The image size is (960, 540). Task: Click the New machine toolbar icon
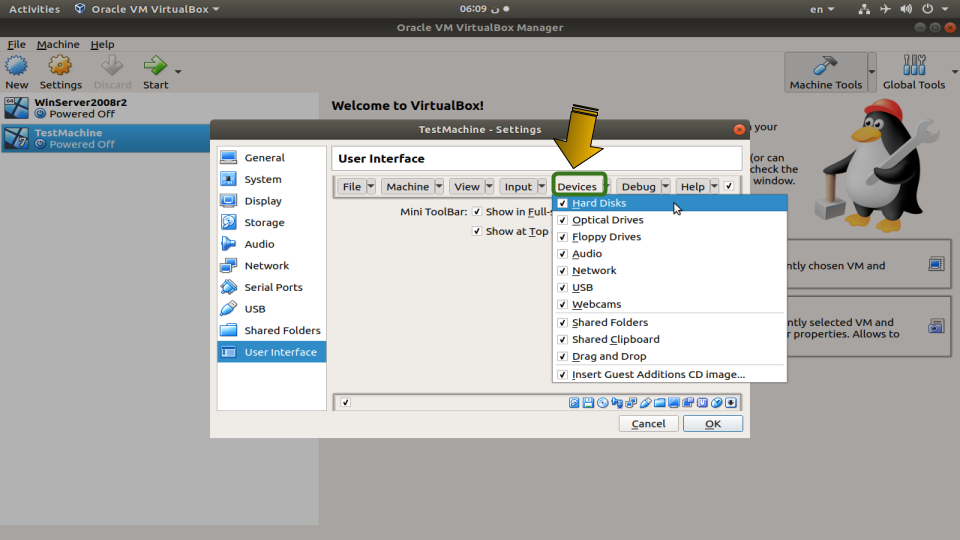[17, 66]
